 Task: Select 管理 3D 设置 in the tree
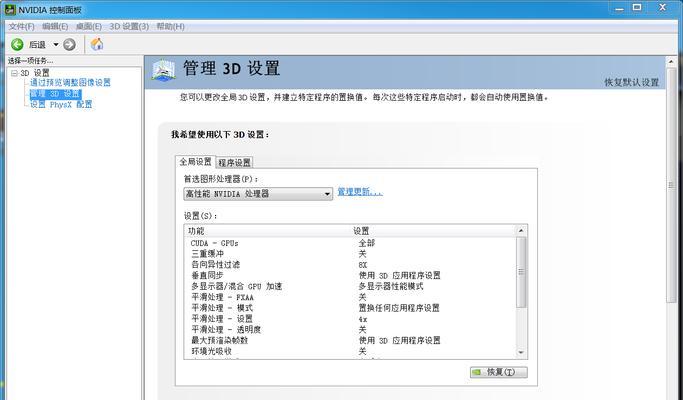55,94
